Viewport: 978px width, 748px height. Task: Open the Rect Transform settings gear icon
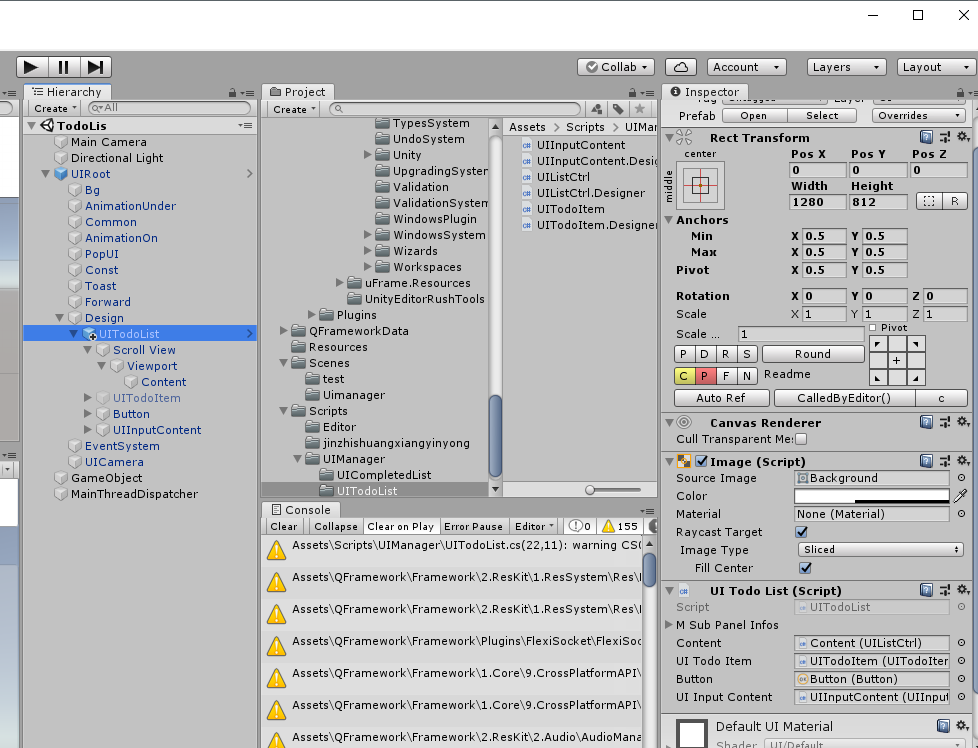963,137
